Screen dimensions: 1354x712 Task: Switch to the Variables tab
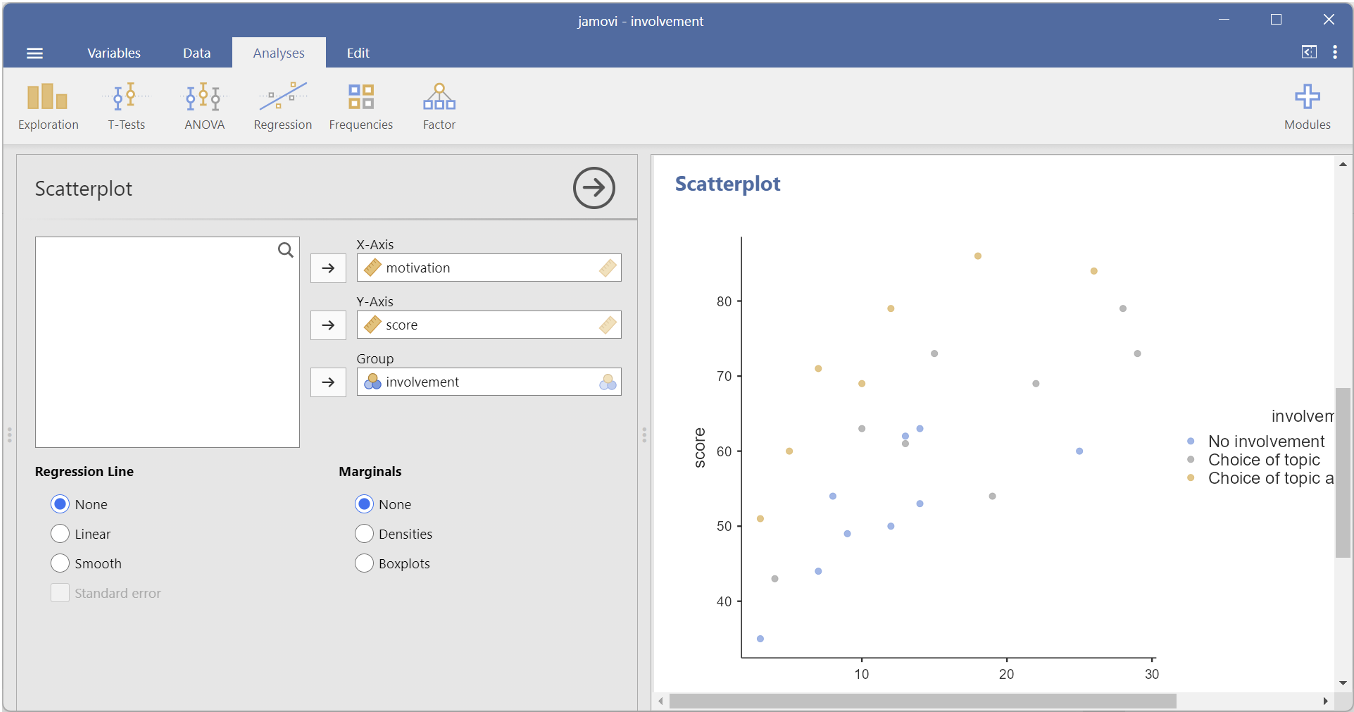pos(114,53)
